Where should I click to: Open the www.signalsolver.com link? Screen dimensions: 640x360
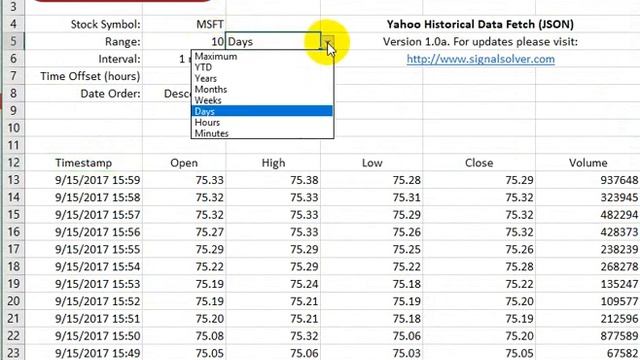tap(480, 59)
